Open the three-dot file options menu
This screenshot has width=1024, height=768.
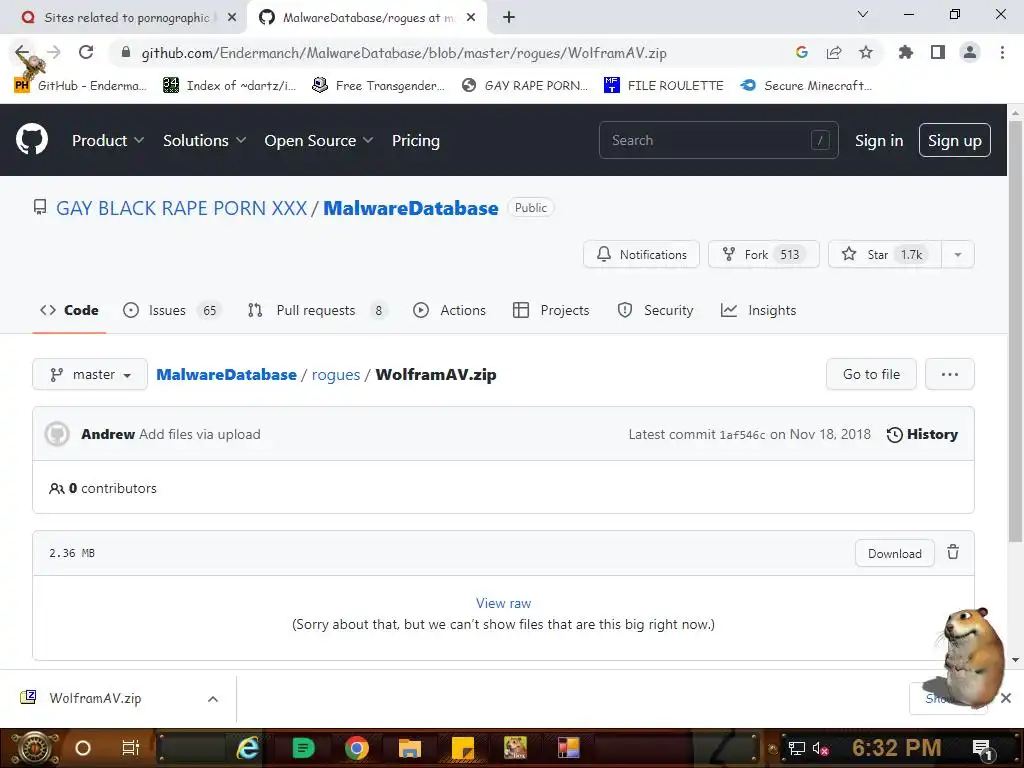[950, 374]
